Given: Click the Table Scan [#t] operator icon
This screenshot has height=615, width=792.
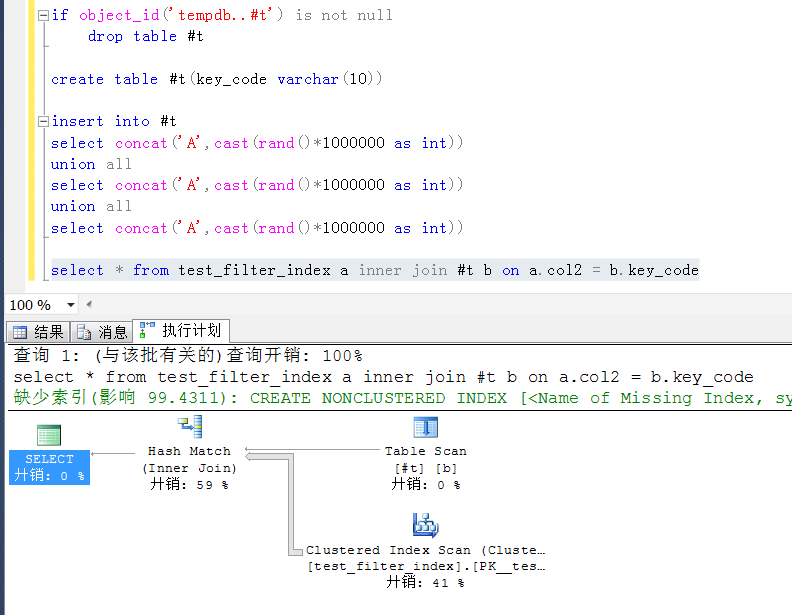Looking at the screenshot, I should 426,428.
